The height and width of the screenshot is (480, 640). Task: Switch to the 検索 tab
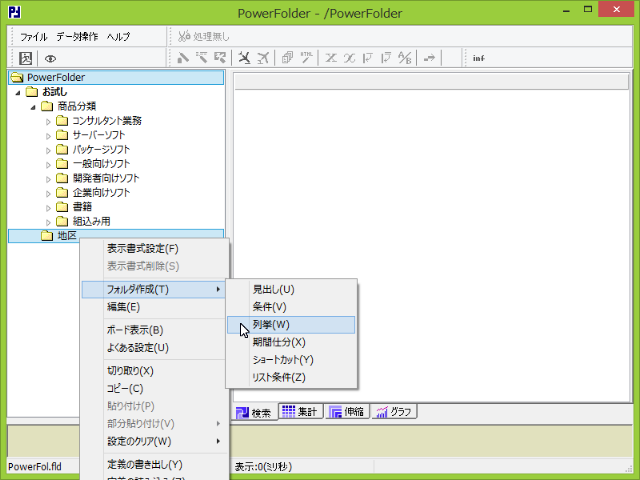(255, 413)
